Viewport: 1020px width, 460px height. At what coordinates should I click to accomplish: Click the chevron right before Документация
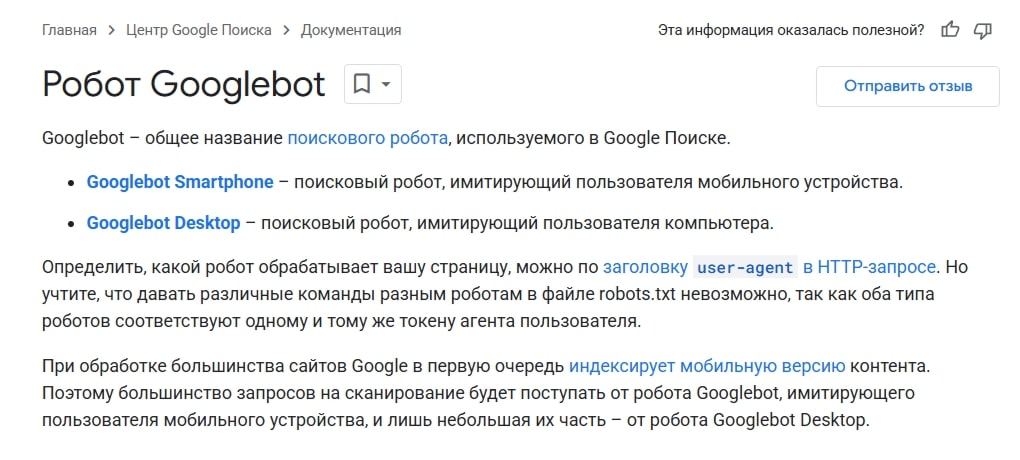pos(286,30)
